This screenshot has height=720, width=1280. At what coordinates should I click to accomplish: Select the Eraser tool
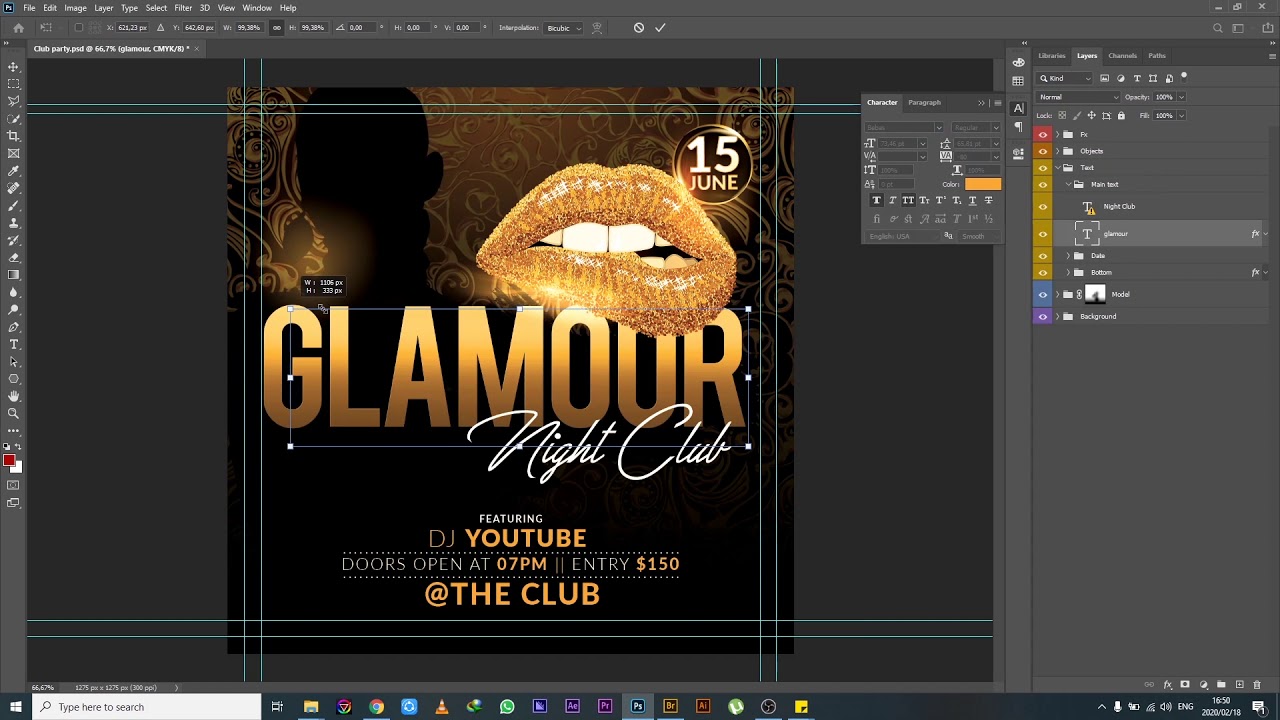click(x=13, y=257)
